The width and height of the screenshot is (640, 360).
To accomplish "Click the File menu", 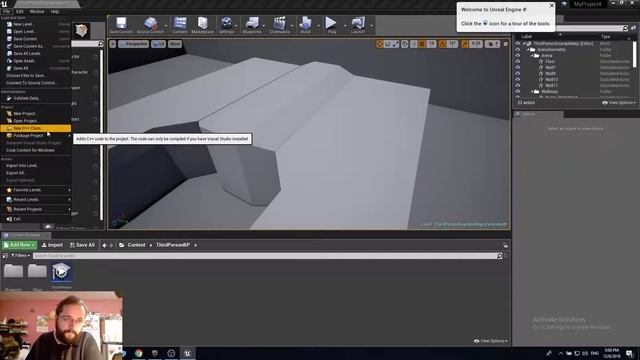I will (7, 11).
